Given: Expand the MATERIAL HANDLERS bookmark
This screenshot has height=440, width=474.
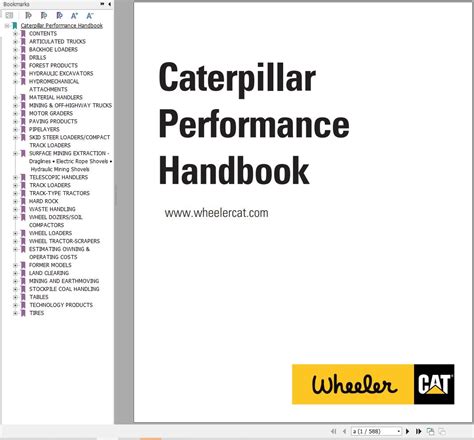Looking at the screenshot, I should (x=15, y=98).
